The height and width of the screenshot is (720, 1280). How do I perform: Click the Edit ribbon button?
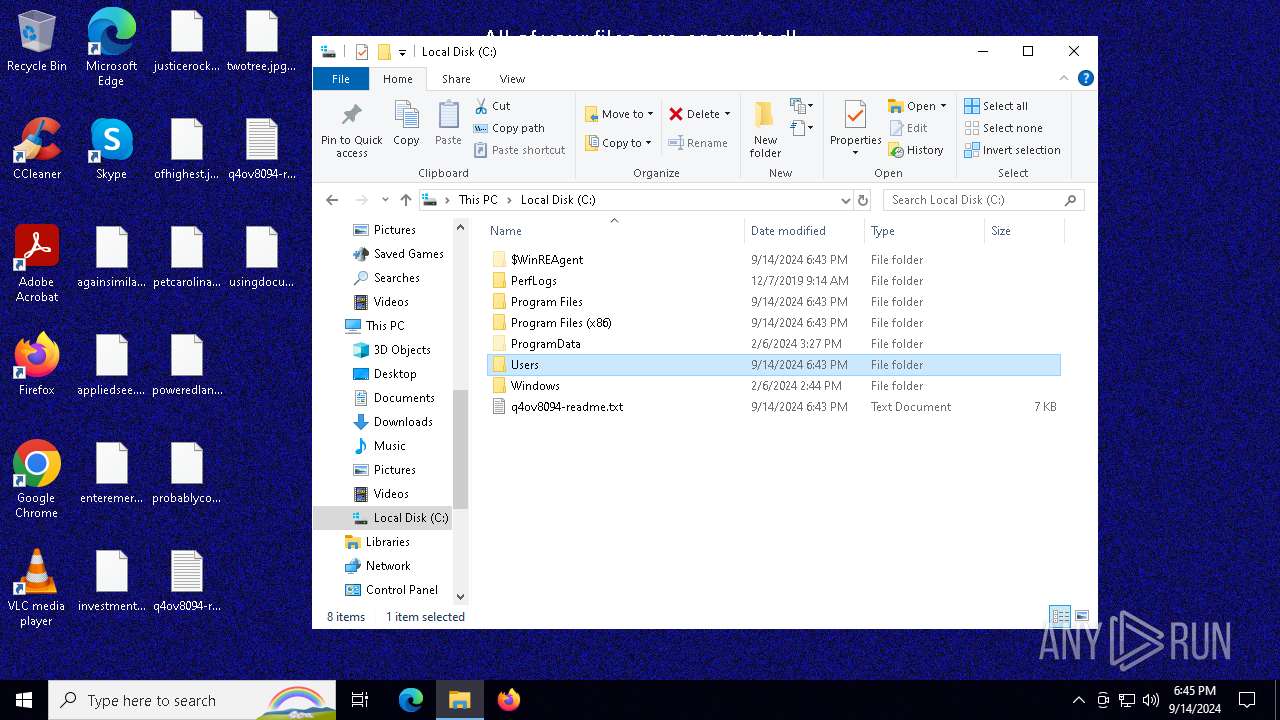907,128
